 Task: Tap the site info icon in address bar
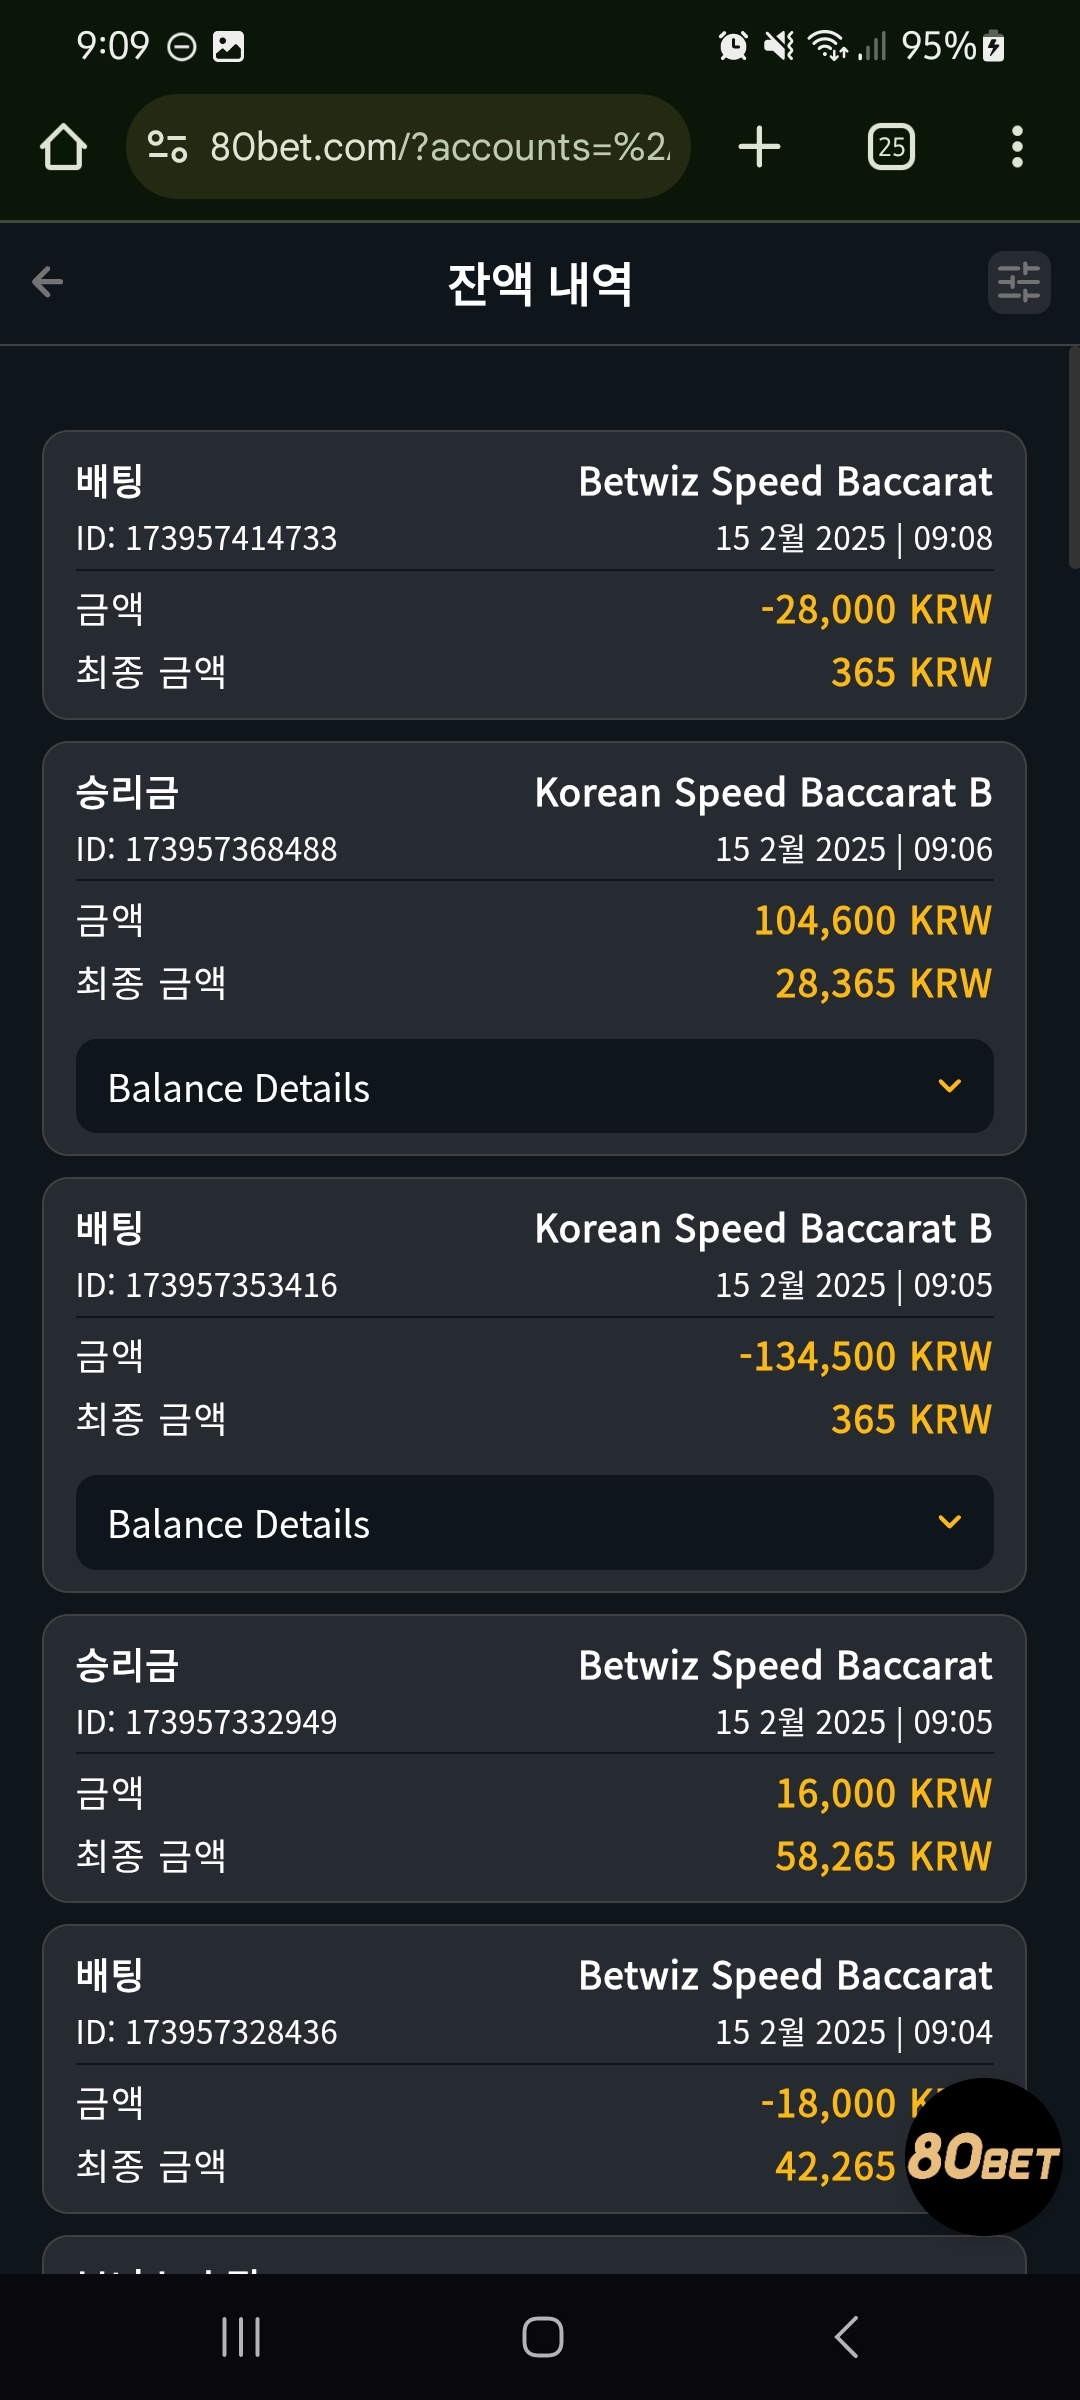coord(167,147)
